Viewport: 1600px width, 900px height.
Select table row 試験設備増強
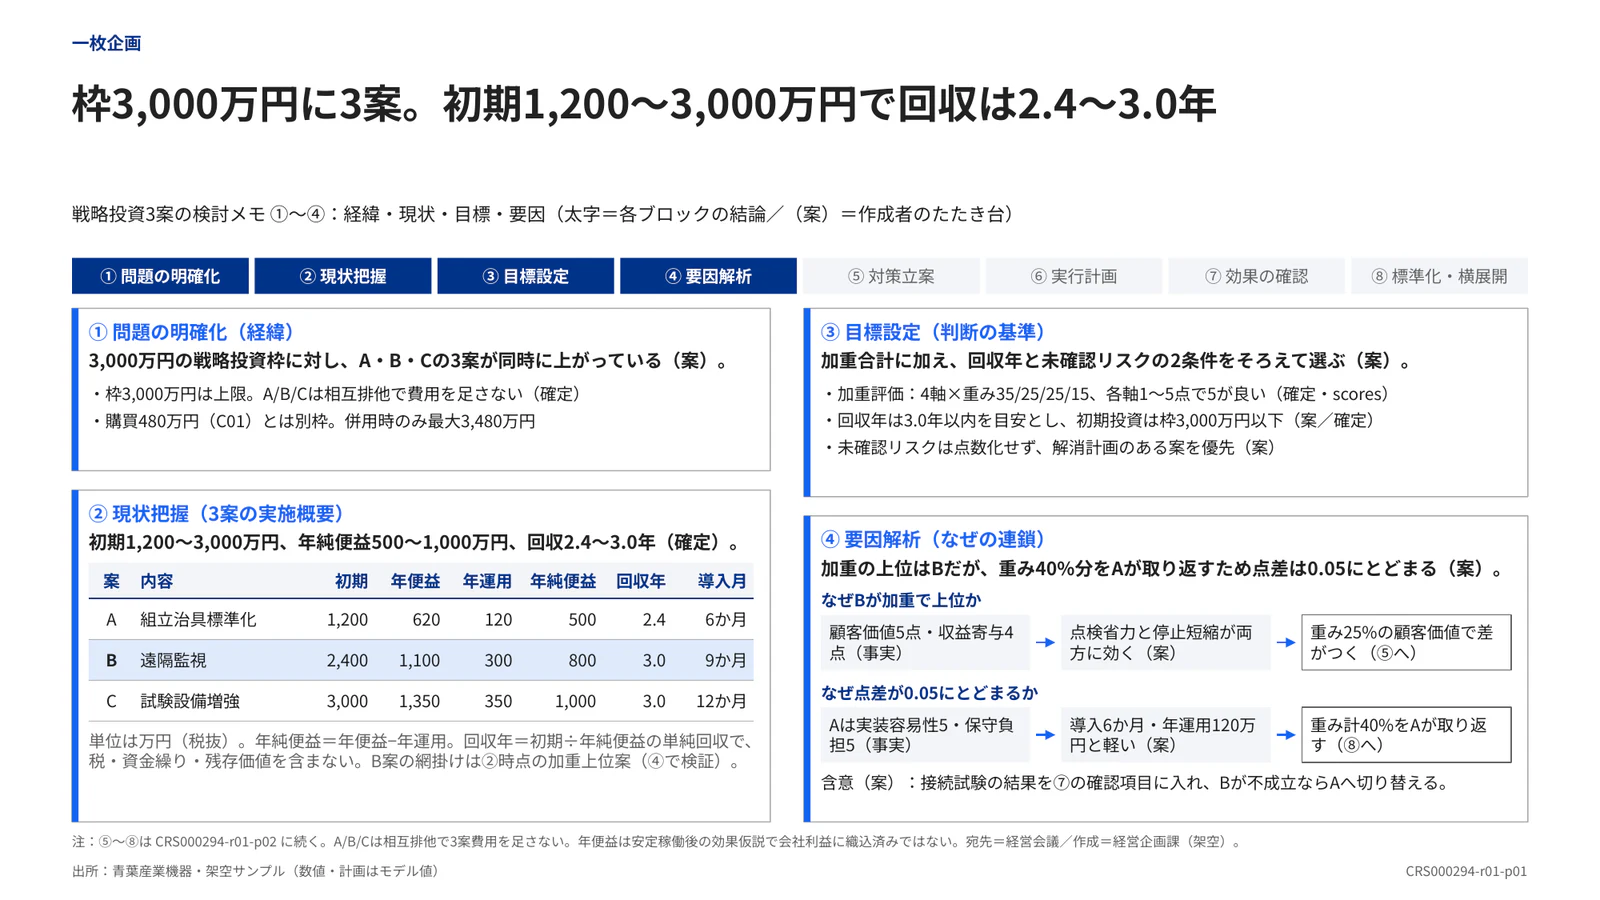click(x=421, y=701)
